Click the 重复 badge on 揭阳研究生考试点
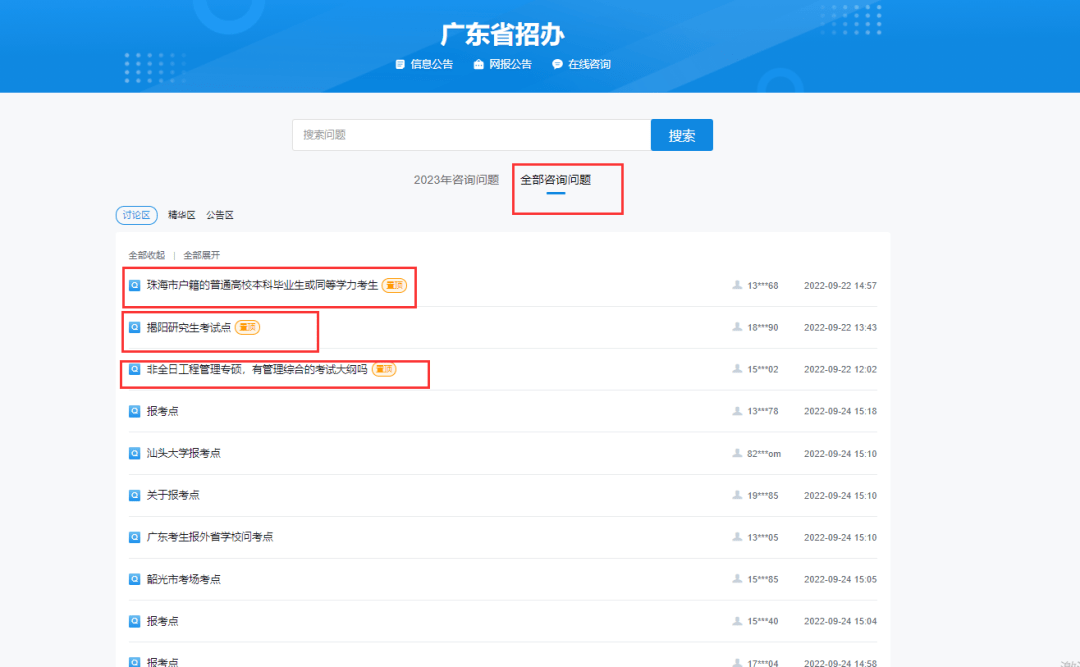 pyautogui.click(x=247, y=326)
